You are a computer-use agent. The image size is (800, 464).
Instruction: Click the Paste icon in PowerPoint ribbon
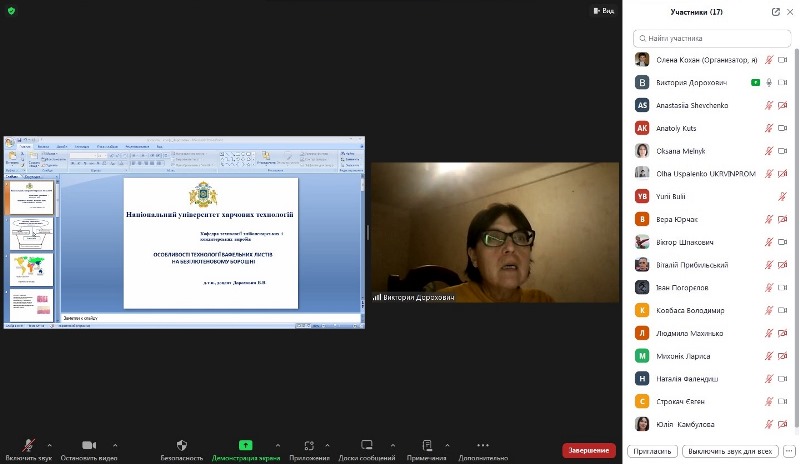12,157
